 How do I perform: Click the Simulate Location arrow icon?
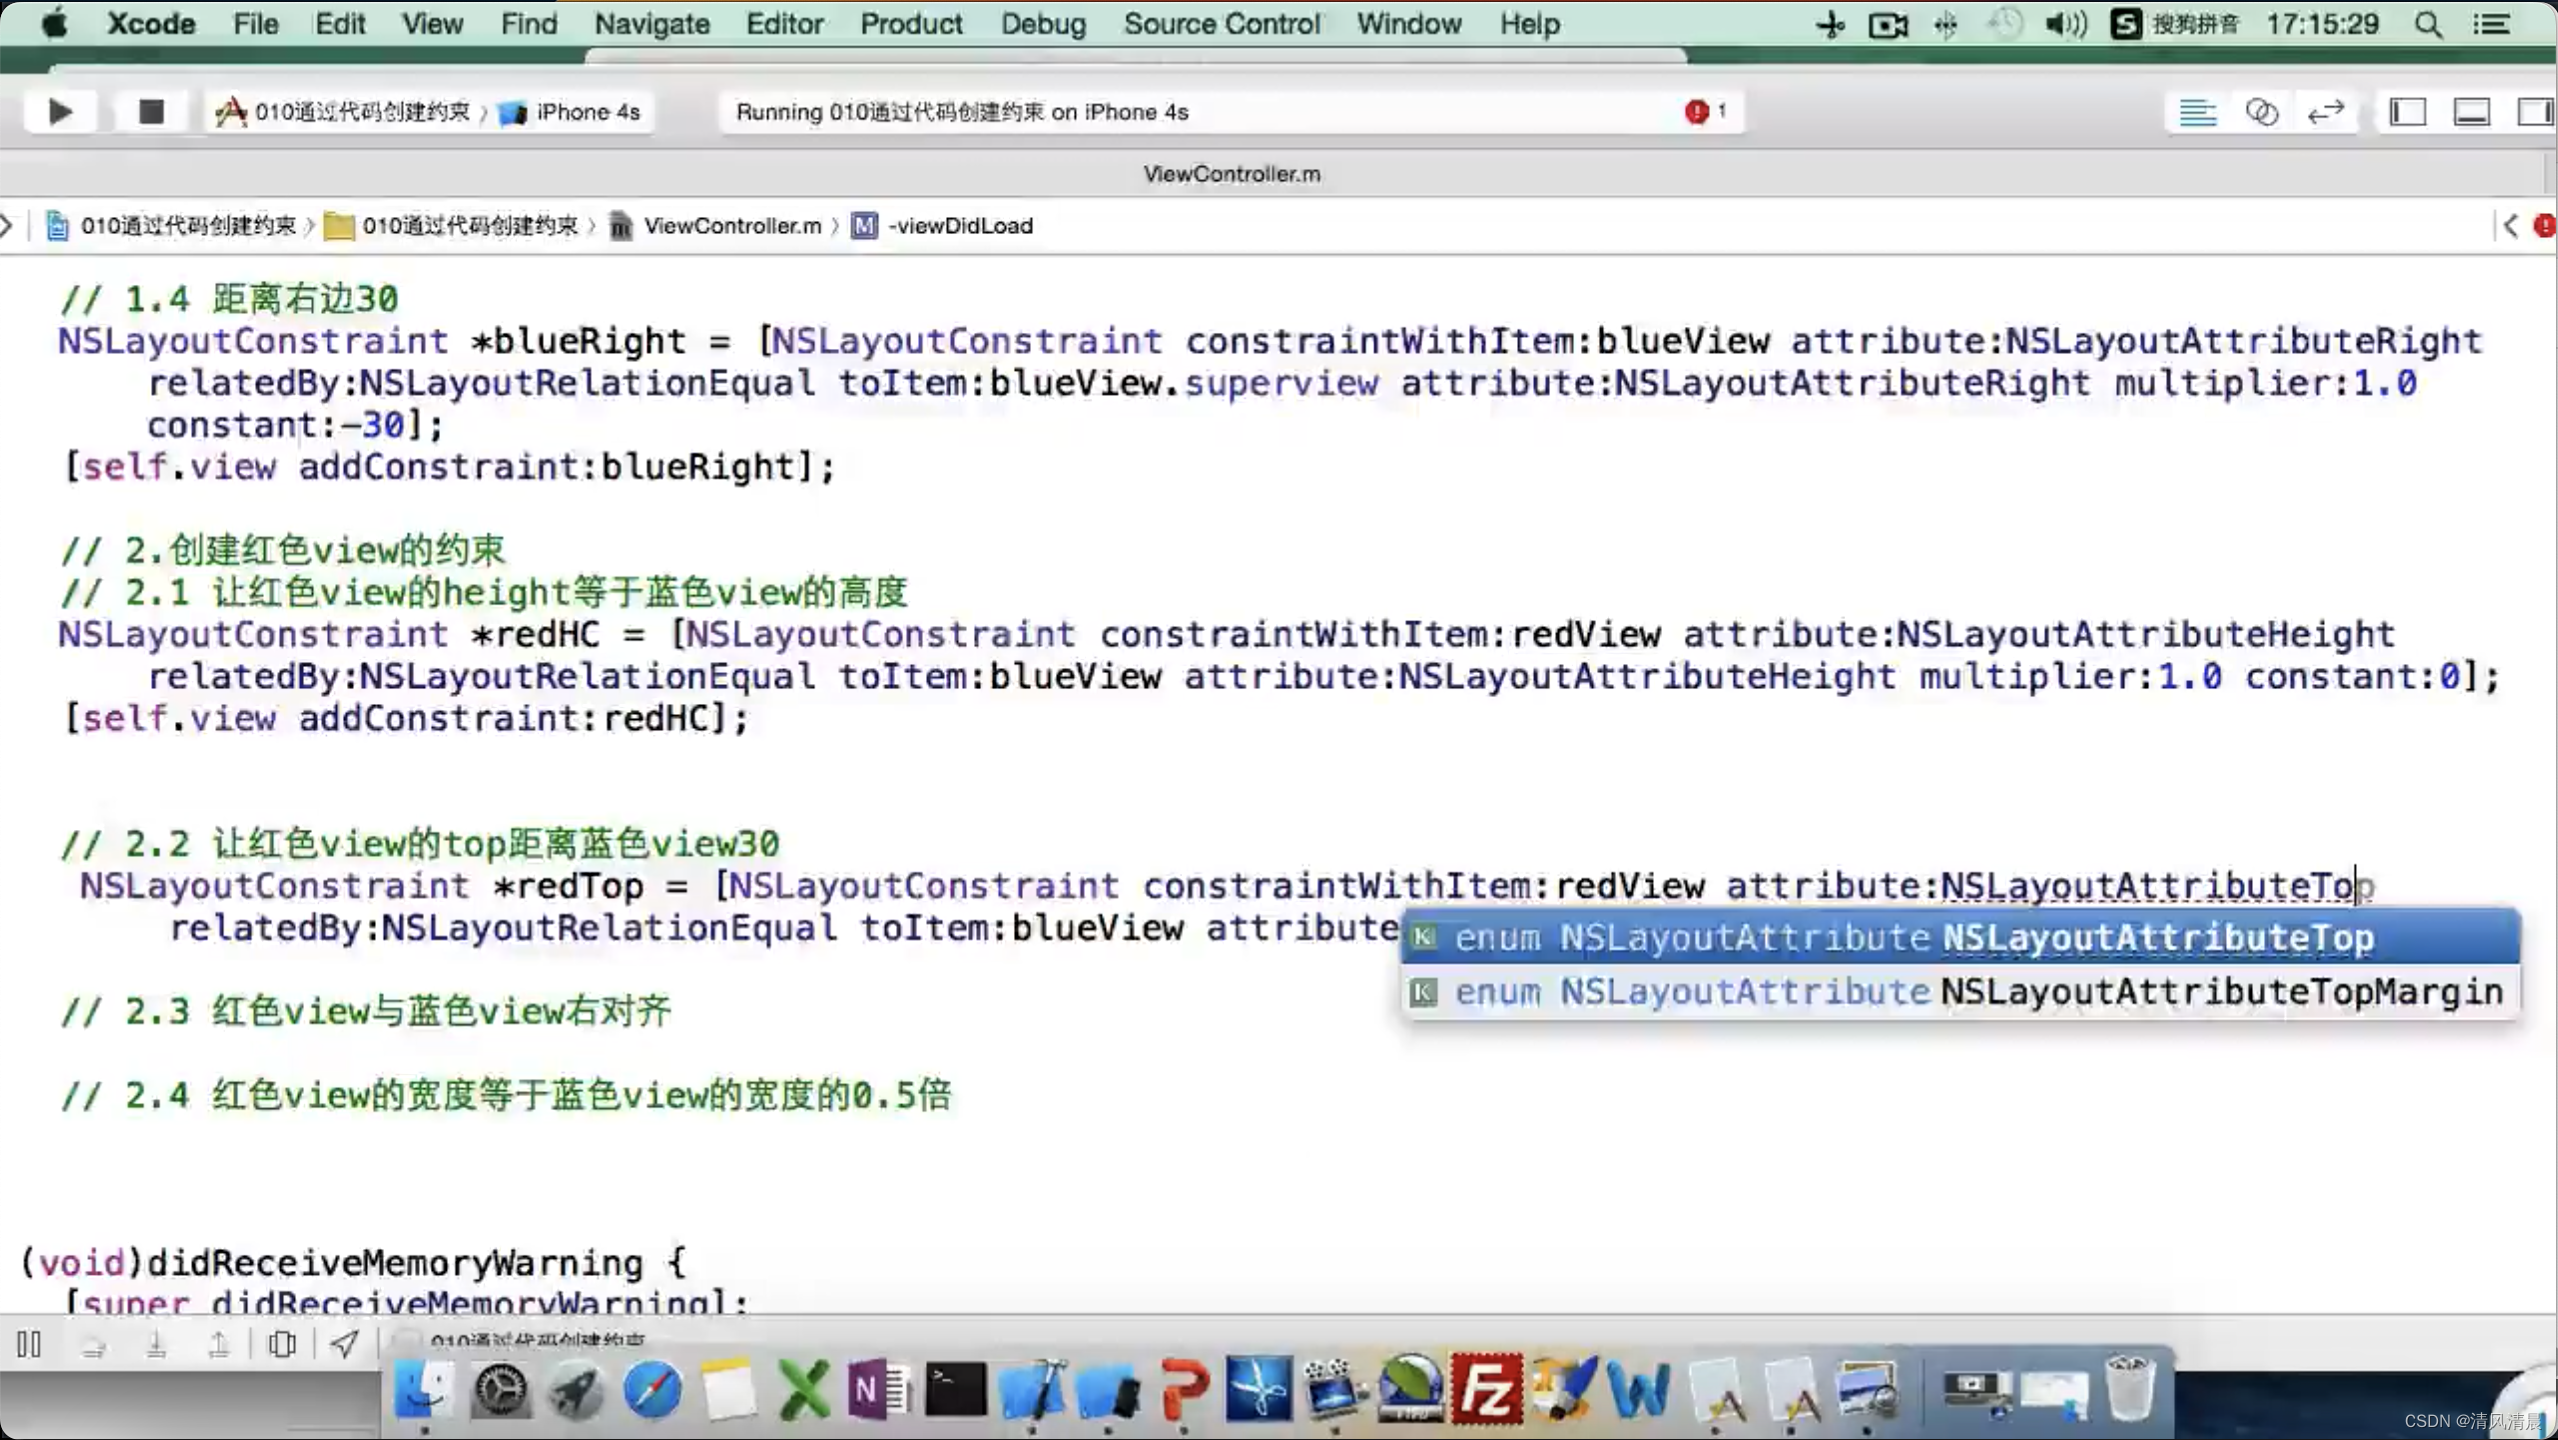[344, 1344]
